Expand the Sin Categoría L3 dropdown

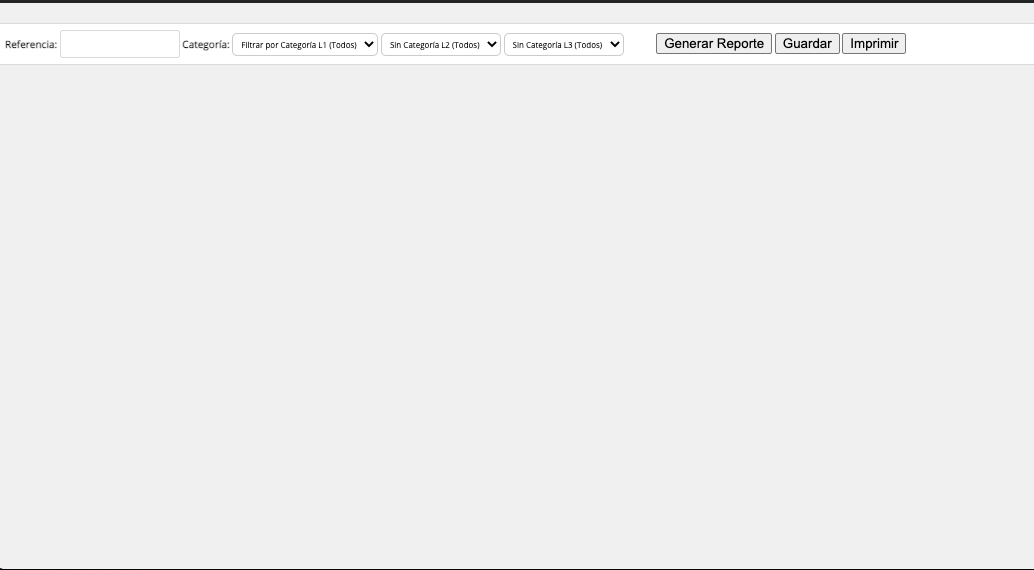564,45
